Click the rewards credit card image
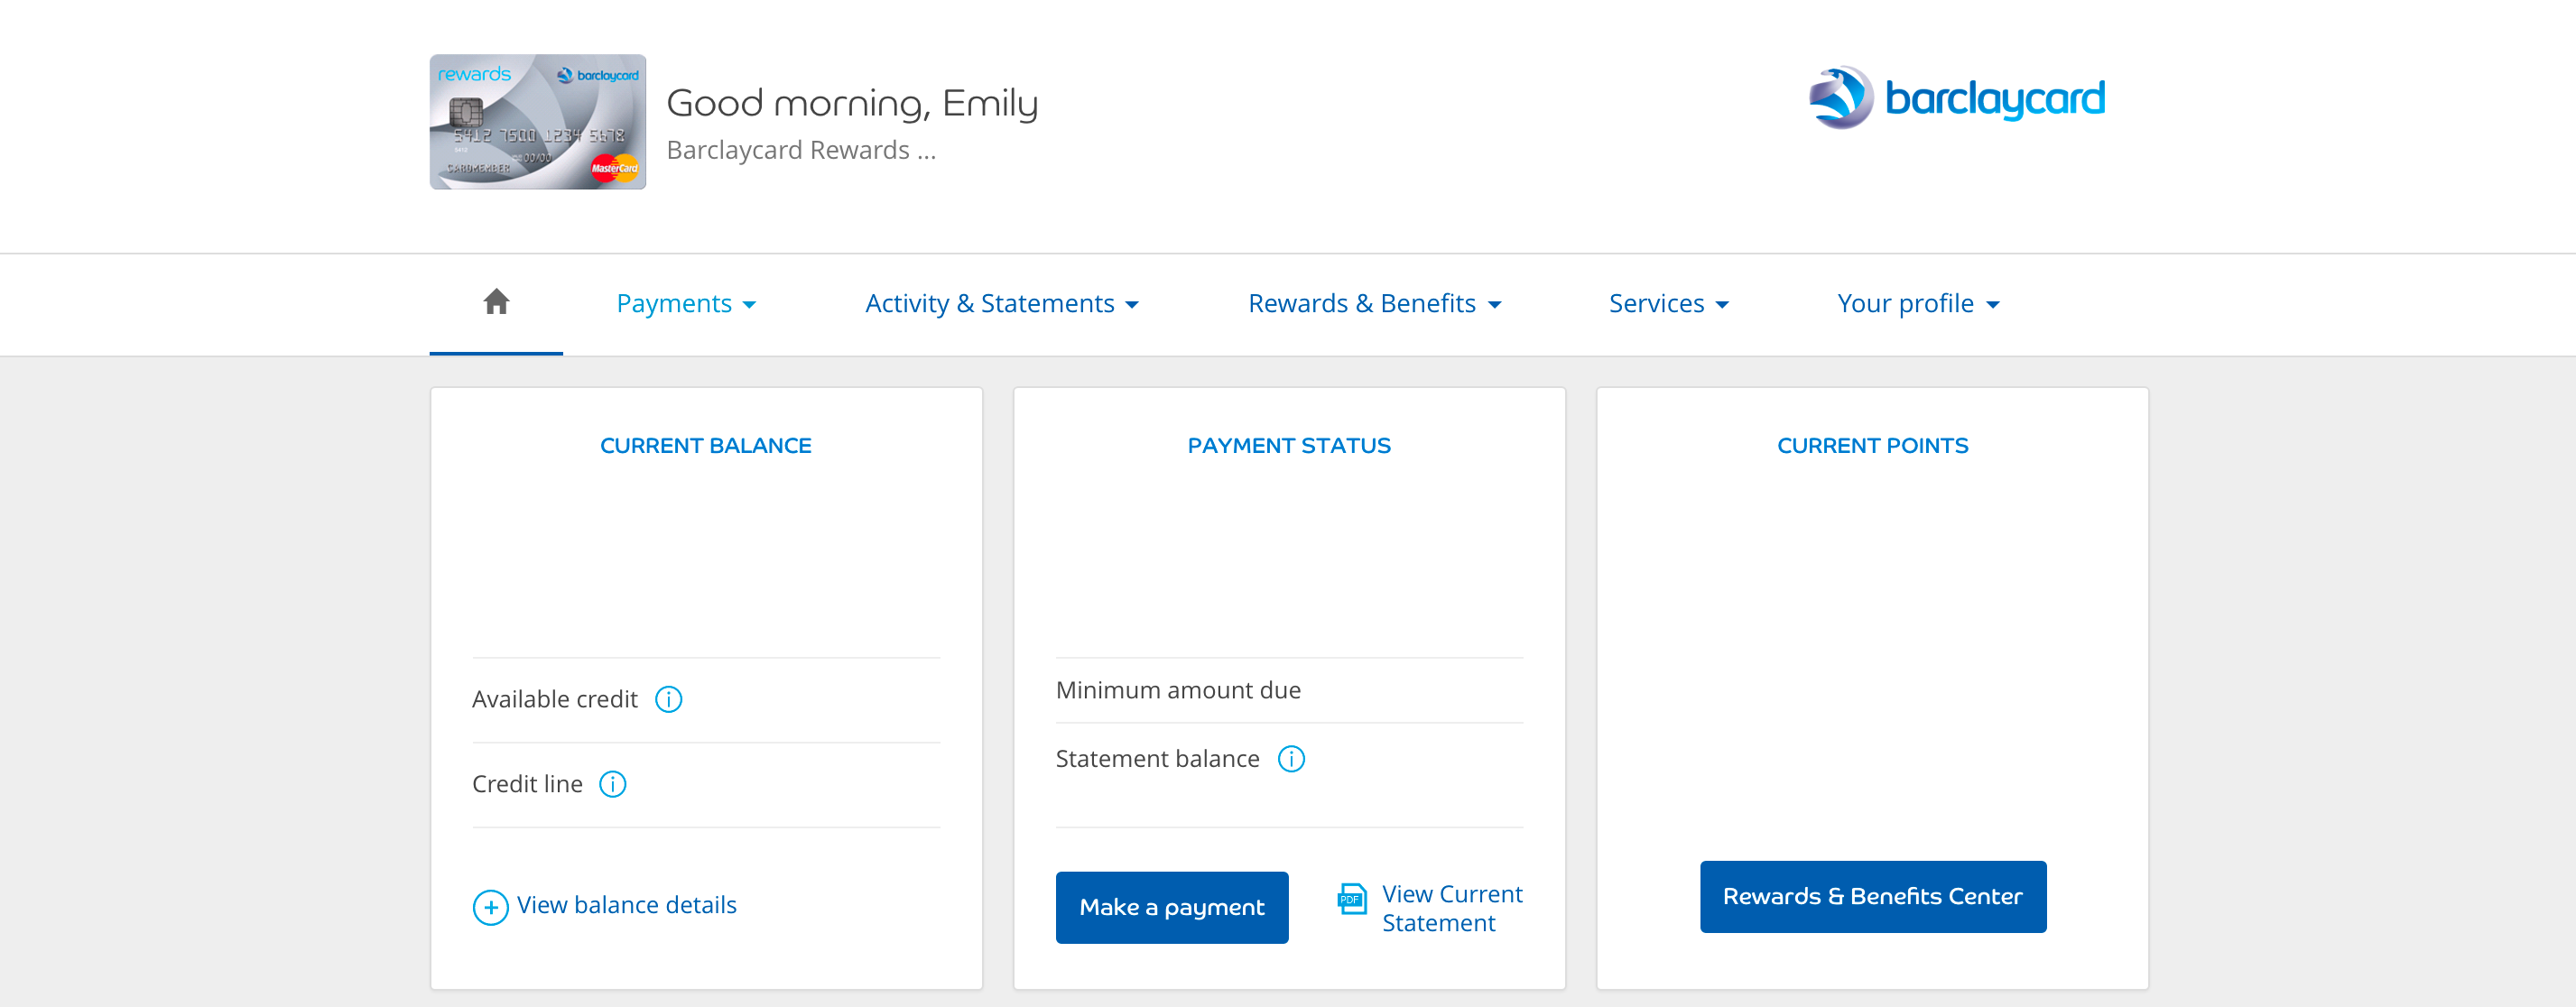The width and height of the screenshot is (2576, 1007). click(538, 122)
